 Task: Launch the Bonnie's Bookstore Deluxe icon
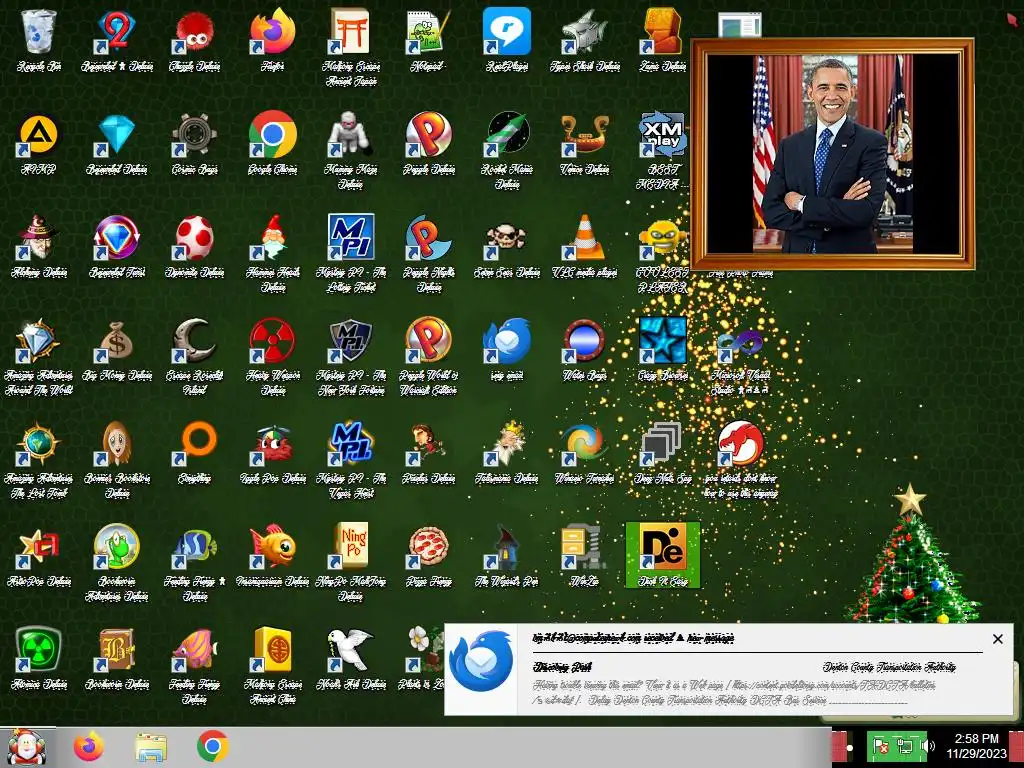116,445
